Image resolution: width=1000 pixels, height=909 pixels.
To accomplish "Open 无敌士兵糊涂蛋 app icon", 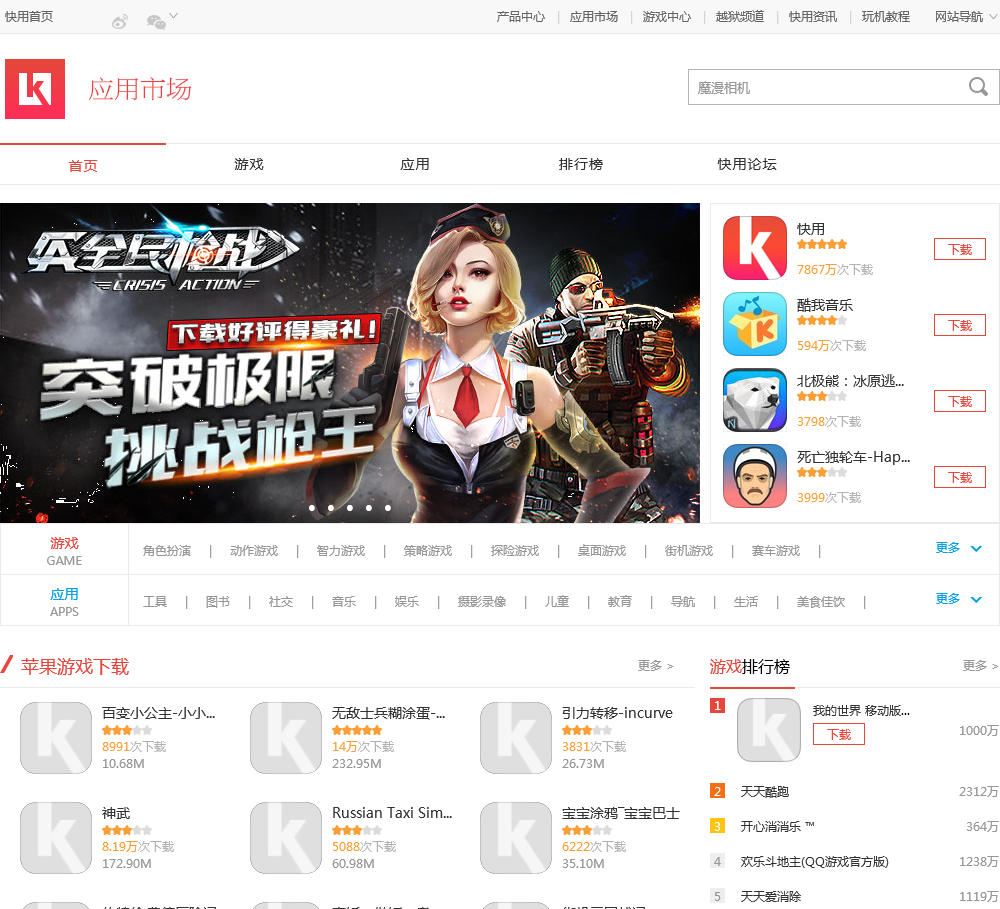I will click(x=286, y=738).
